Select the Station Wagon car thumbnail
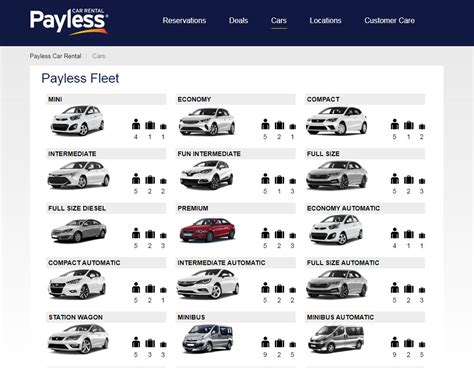Screen dimensions: 474x368 click(78, 339)
